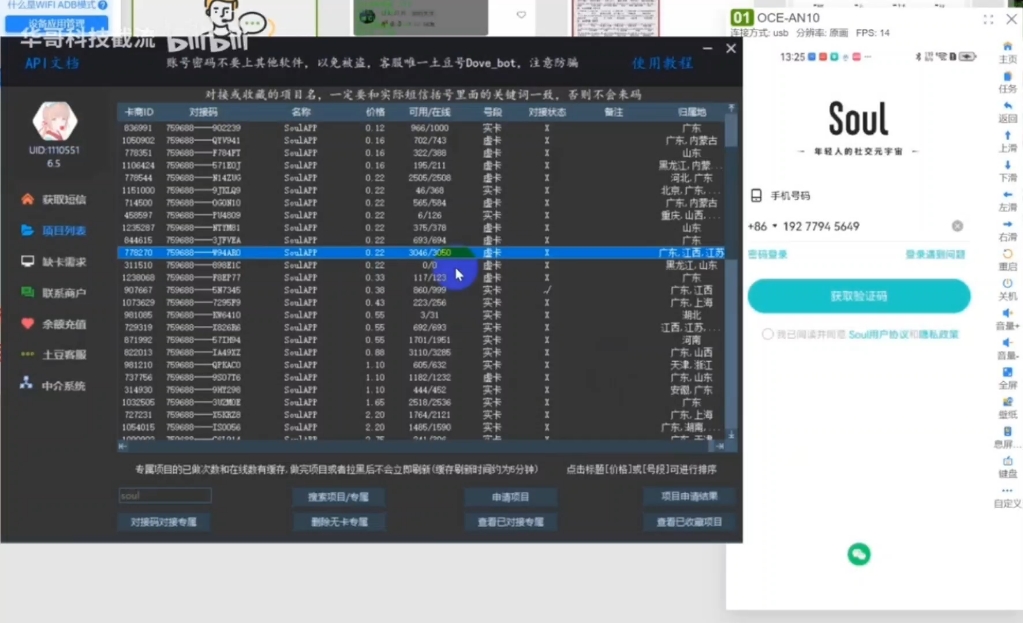Agree to Soul user agreement radio button
The width and height of the screenshot is (1023, 623).
tap(768, 334)
